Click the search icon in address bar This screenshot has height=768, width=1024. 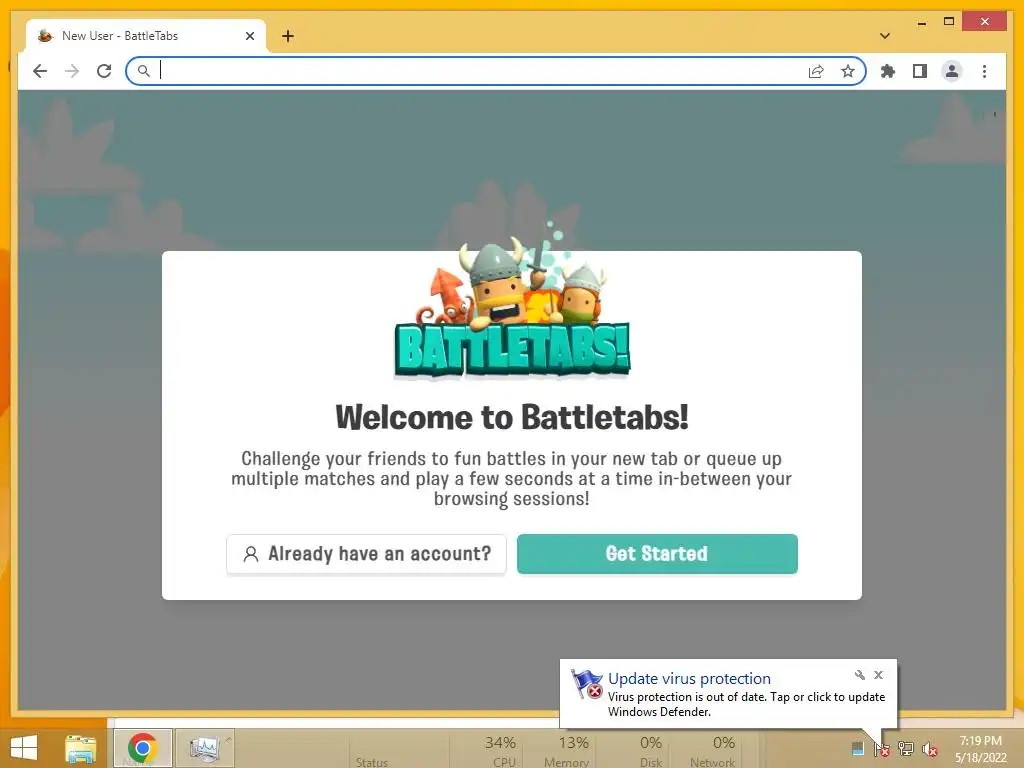point(144,71)
